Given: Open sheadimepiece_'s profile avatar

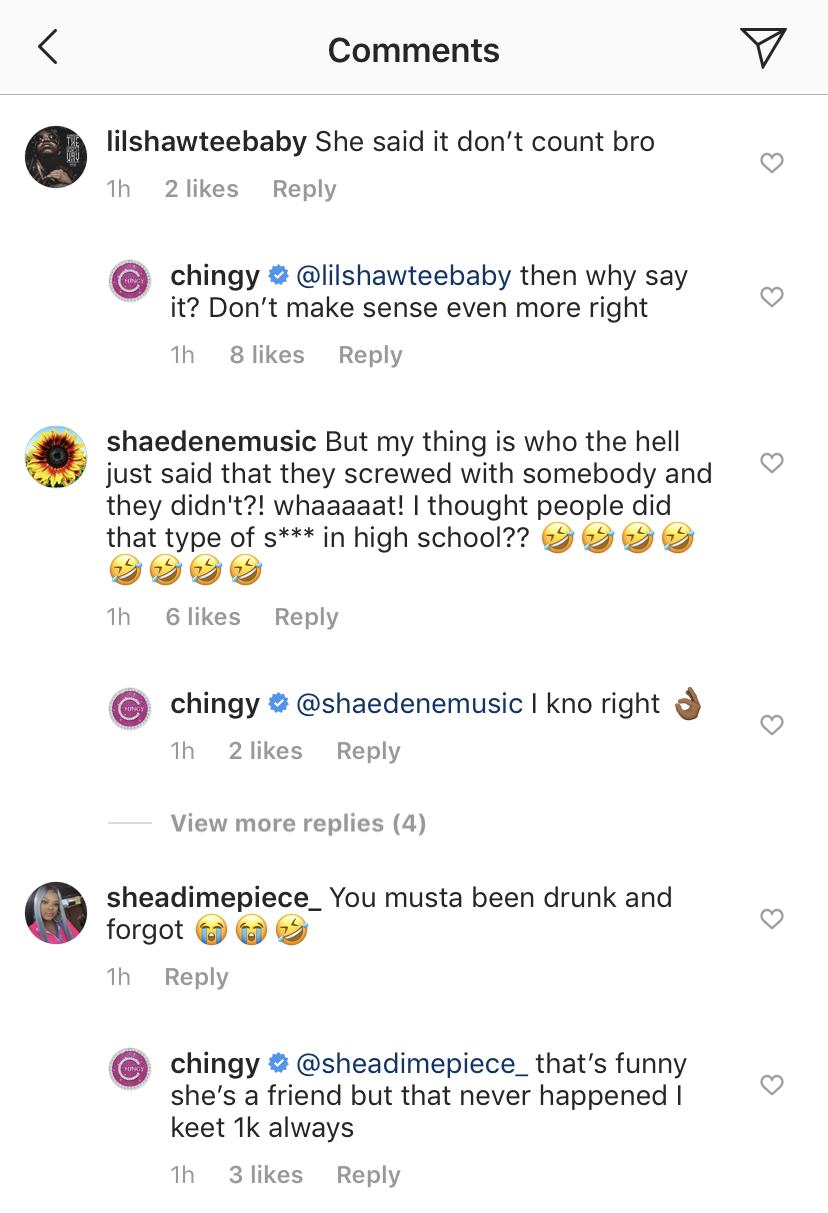Looking at the screenshot, I should point(56,913).
